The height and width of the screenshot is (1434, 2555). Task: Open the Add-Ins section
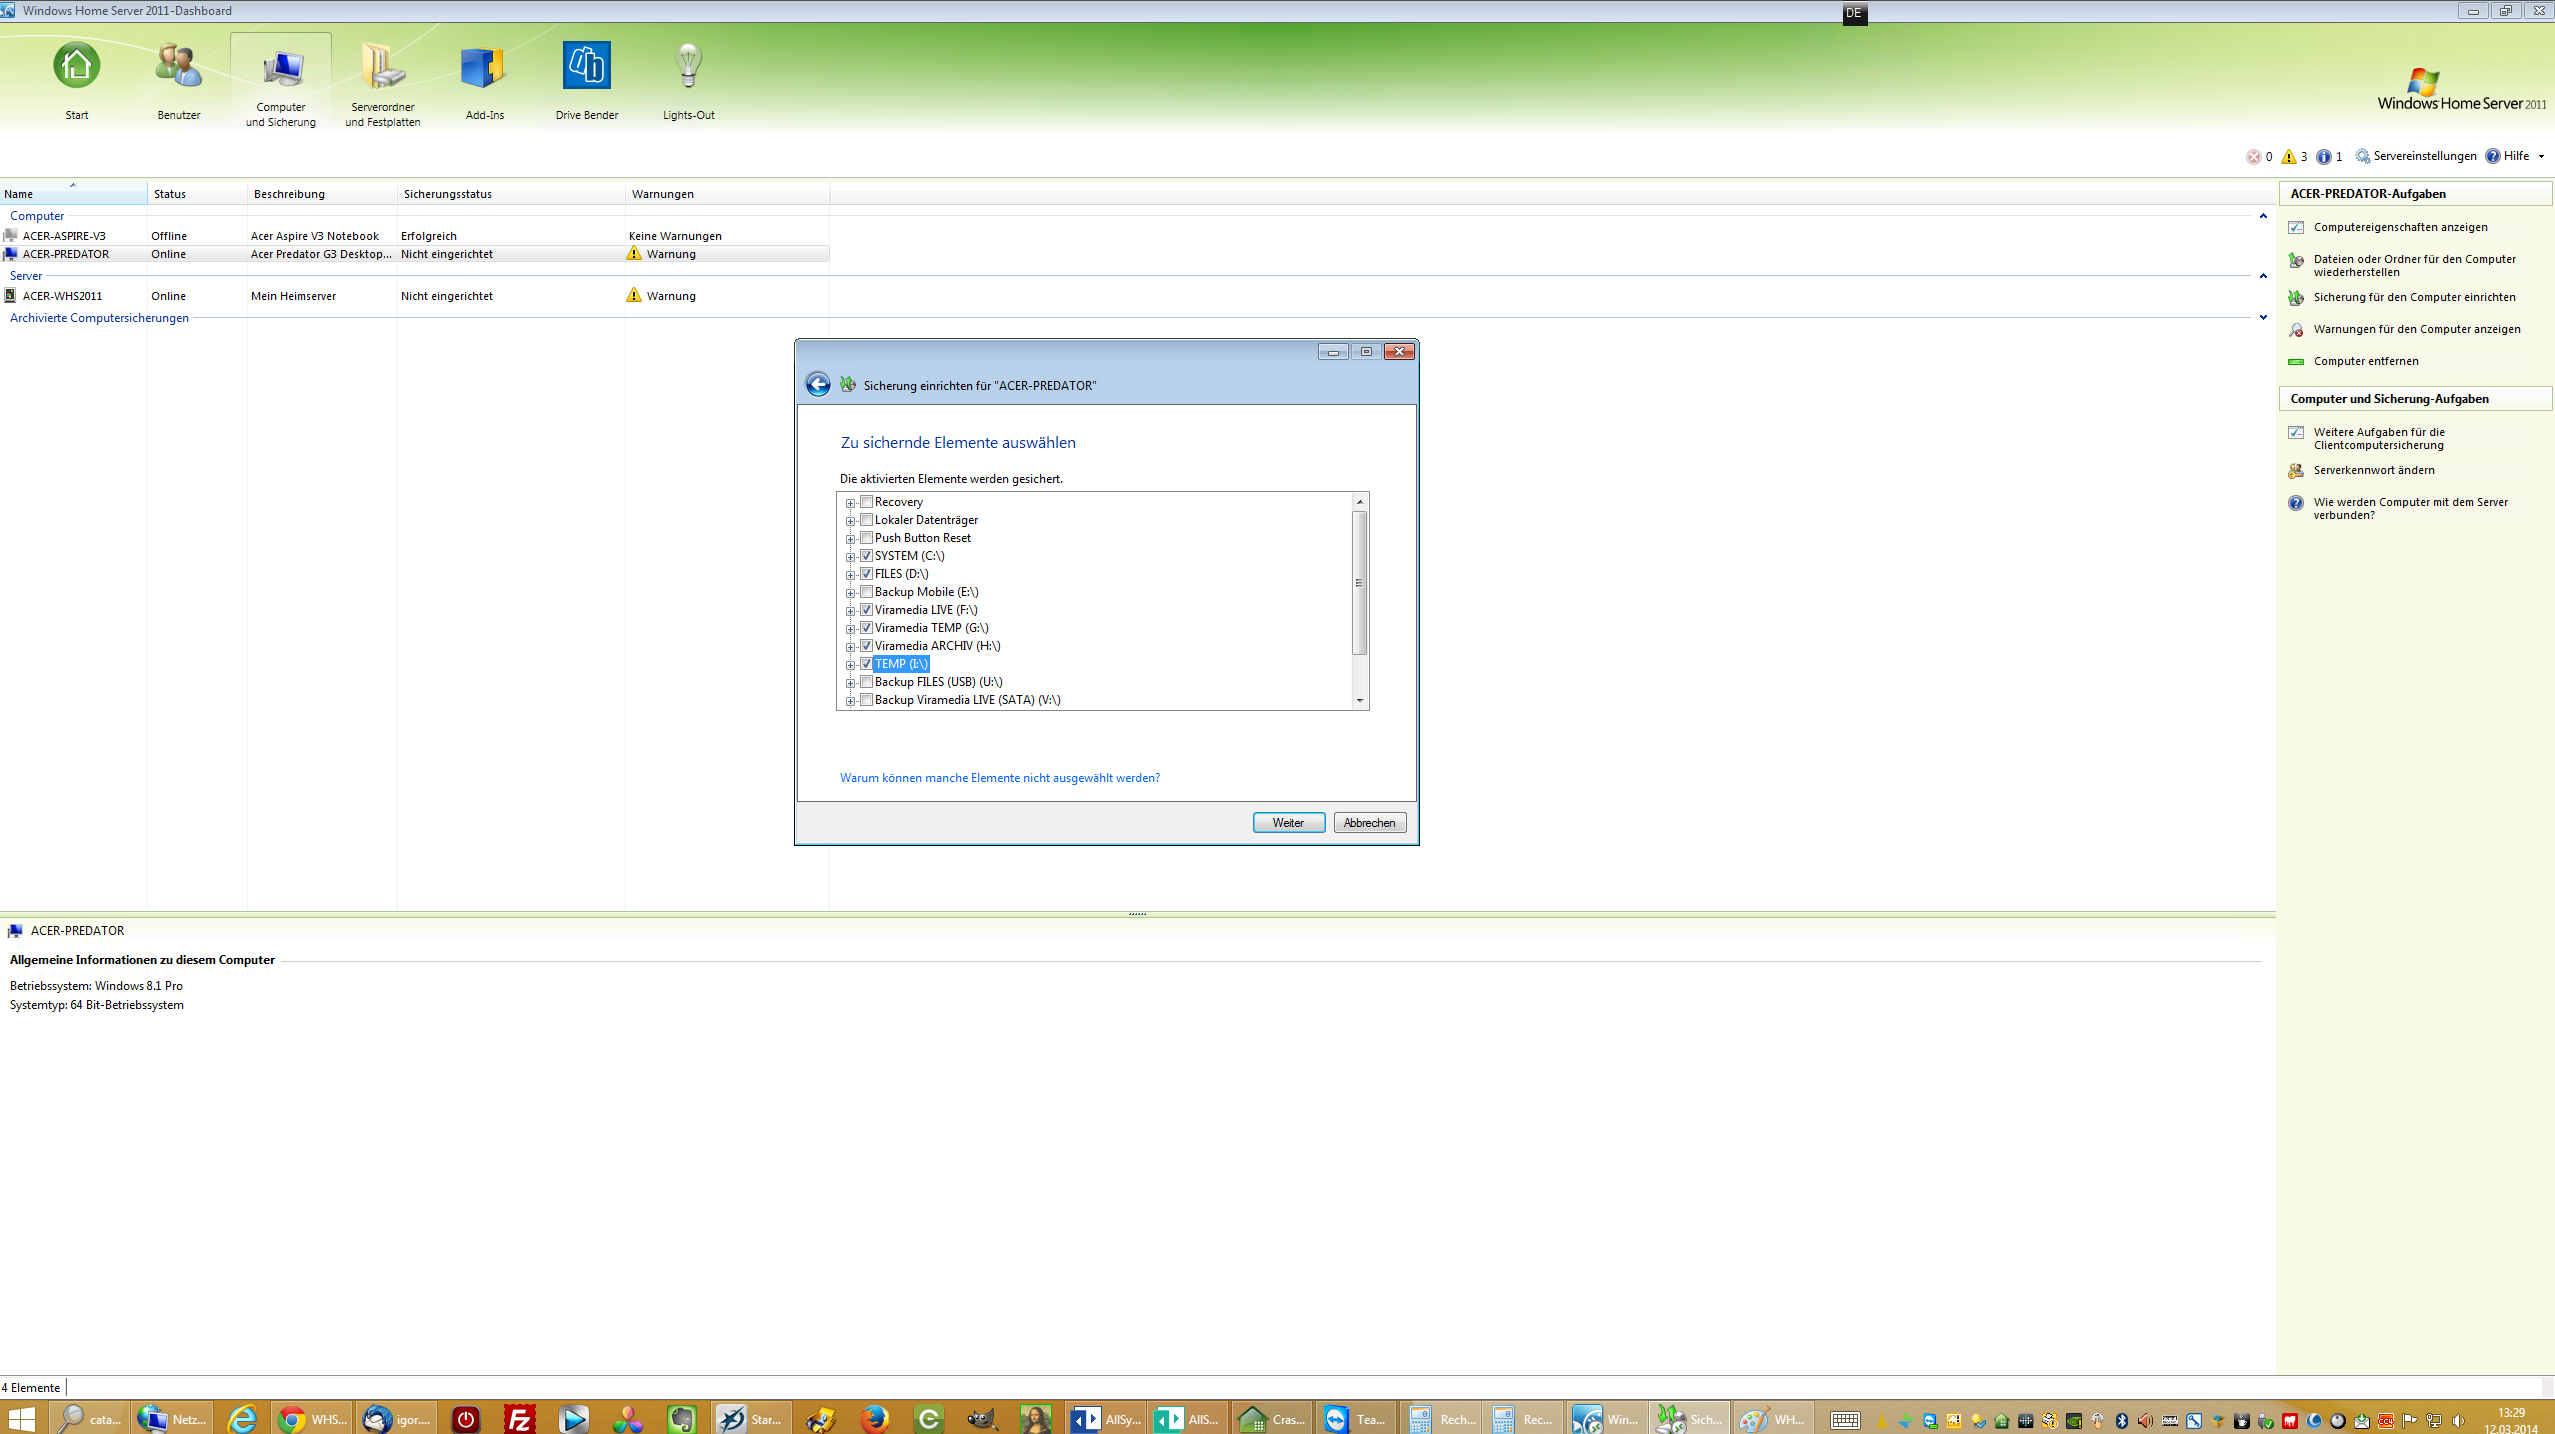tap(483, 80)
